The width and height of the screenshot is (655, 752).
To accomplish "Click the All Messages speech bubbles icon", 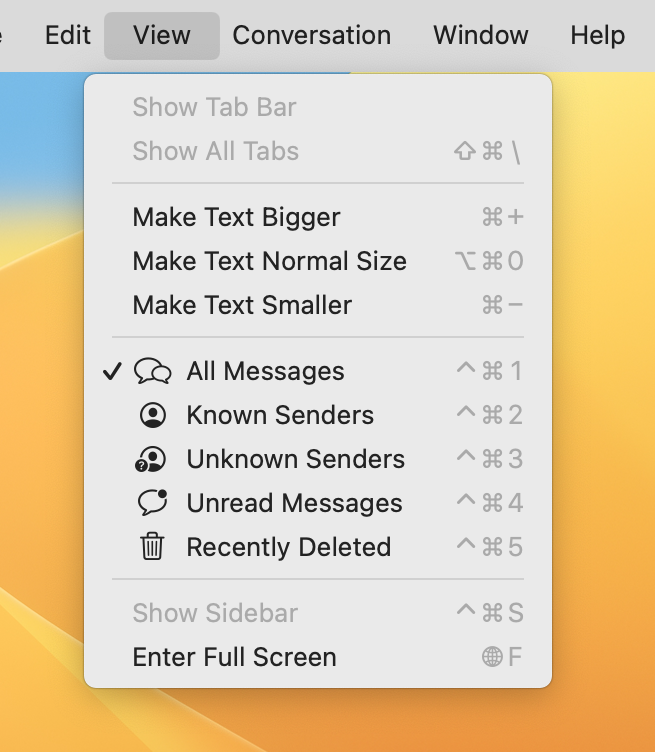I will (152, 371).
